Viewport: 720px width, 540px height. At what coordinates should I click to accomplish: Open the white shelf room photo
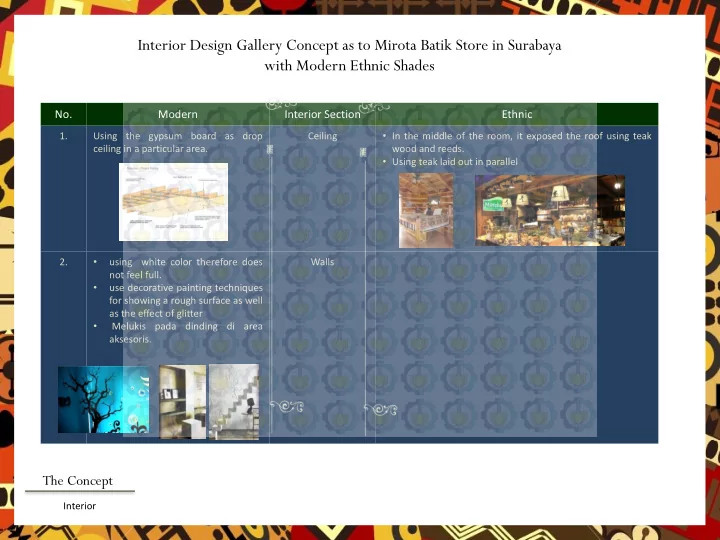point(183,402)
